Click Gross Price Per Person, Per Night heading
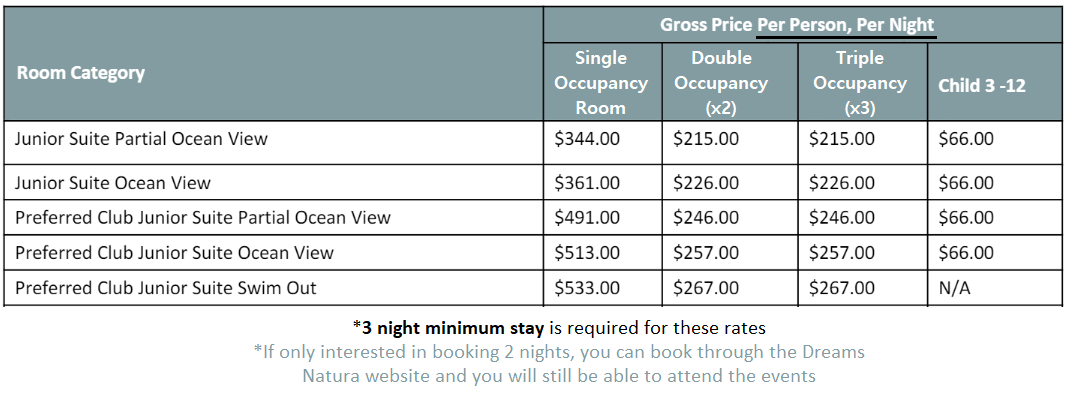 pyautogui.click(x=797, y=25)
